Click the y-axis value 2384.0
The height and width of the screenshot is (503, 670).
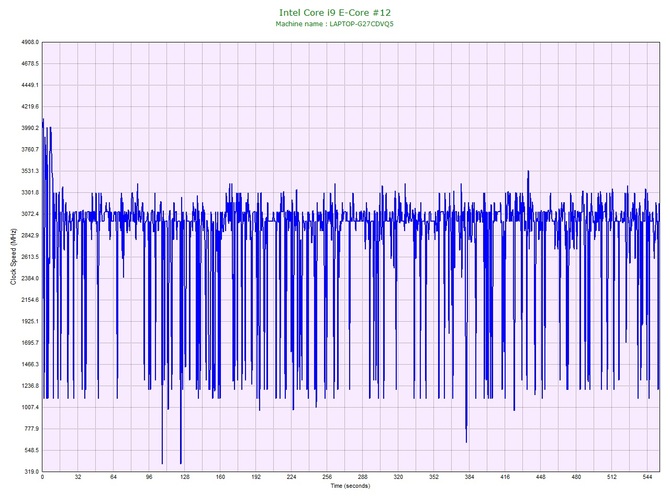[30, 278]
